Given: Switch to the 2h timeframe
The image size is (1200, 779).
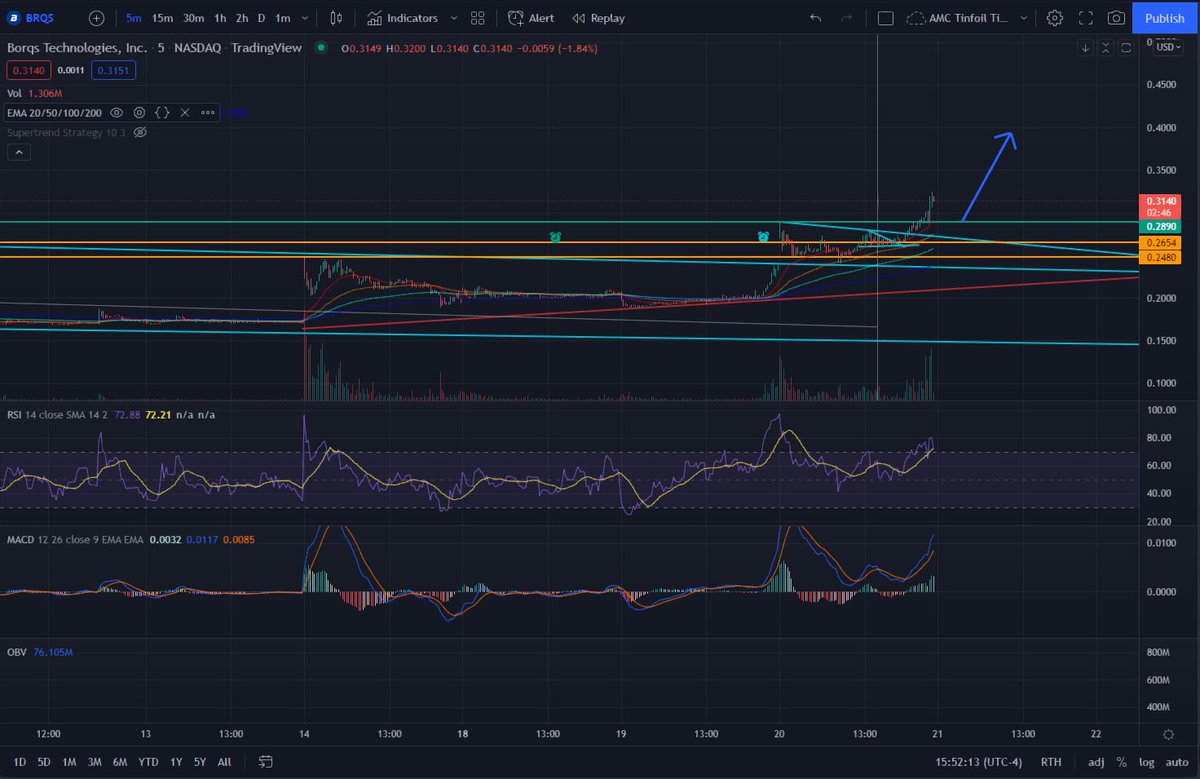Looking at the screenshot, I should pyautogui.click(x=242, y=18).
